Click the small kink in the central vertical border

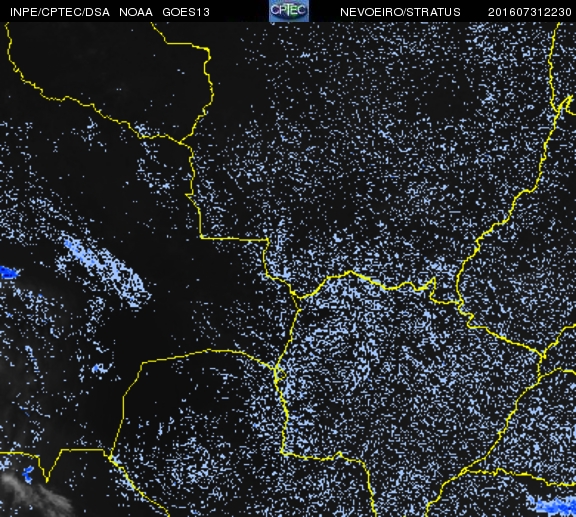281,374
